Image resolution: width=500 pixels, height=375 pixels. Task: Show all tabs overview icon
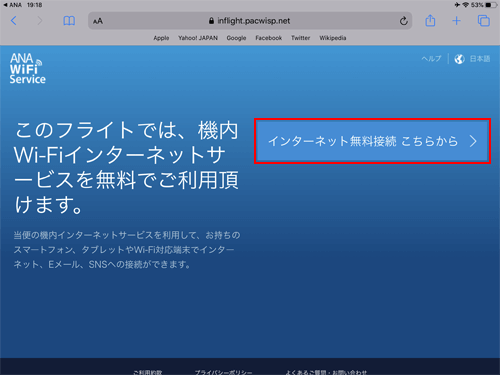(484, 21)
